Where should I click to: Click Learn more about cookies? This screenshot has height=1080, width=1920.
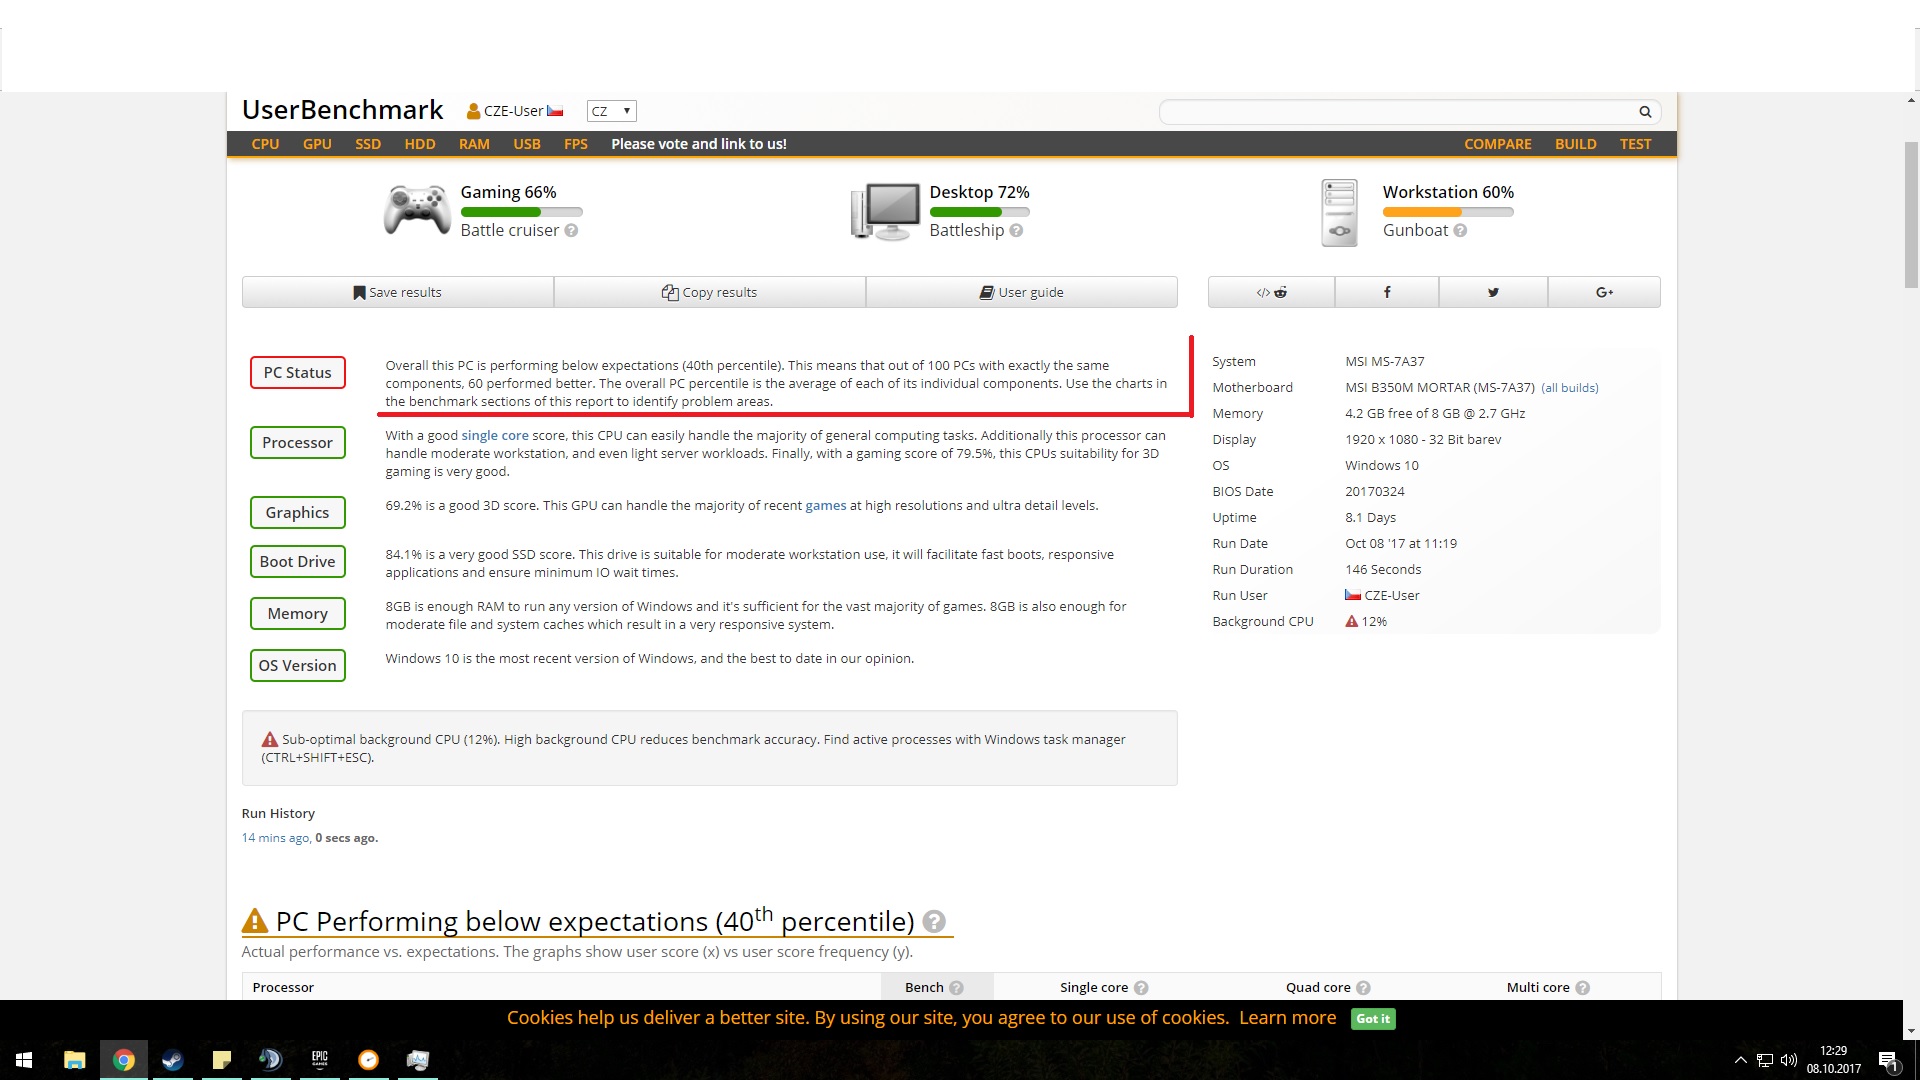click(x=1287, y=1018)
